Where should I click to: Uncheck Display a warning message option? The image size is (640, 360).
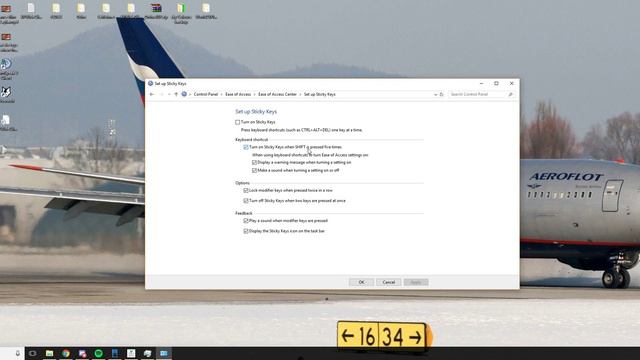[x=254, y=162]
